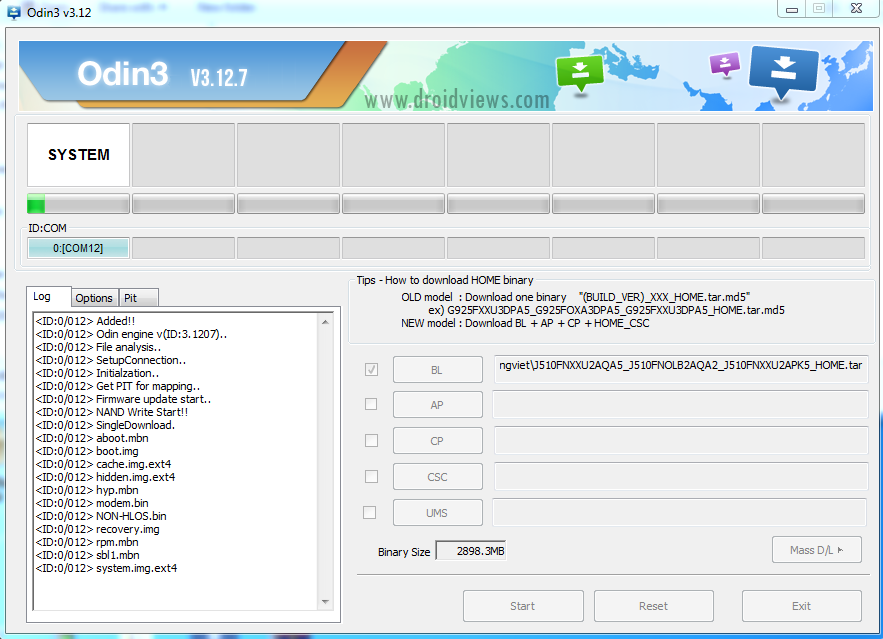Click the 'aboot.mbn' log line
The image size is (883, 639).
point(92,437)
